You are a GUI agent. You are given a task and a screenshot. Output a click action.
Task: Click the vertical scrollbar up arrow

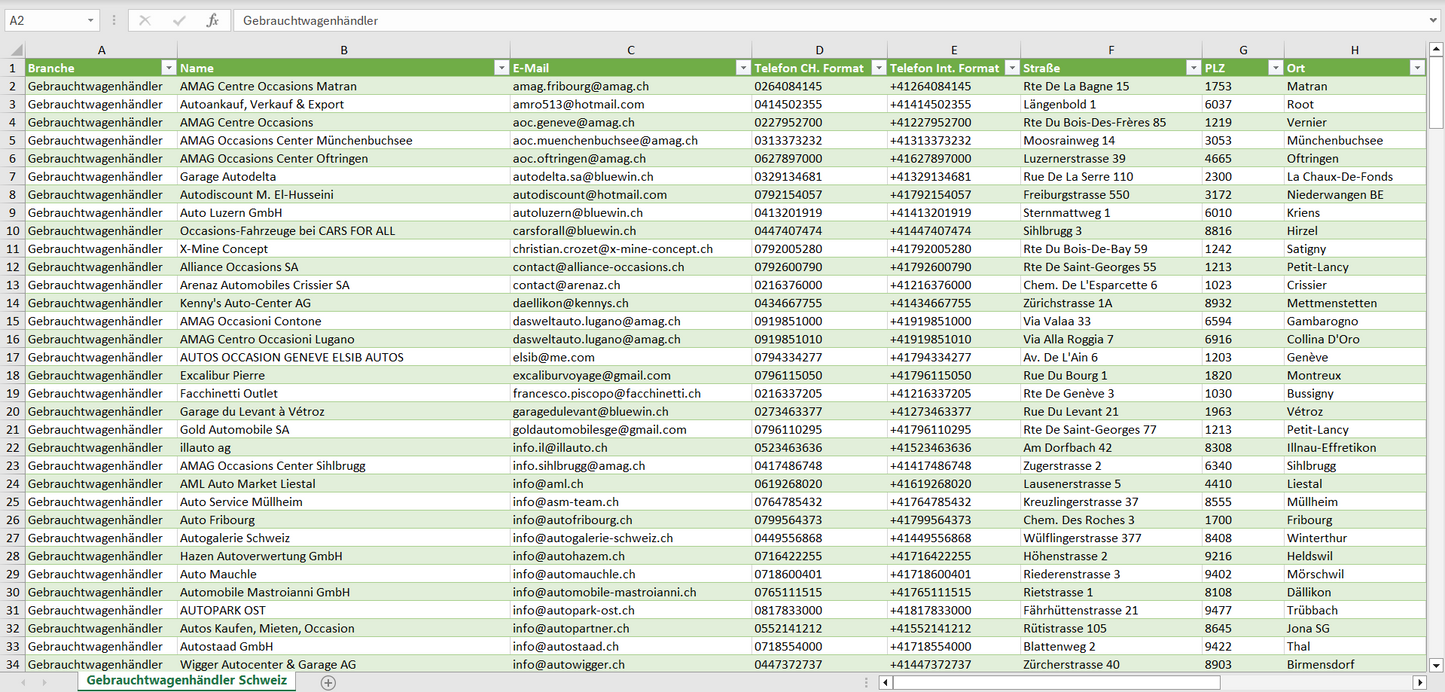pos(1436,50)
